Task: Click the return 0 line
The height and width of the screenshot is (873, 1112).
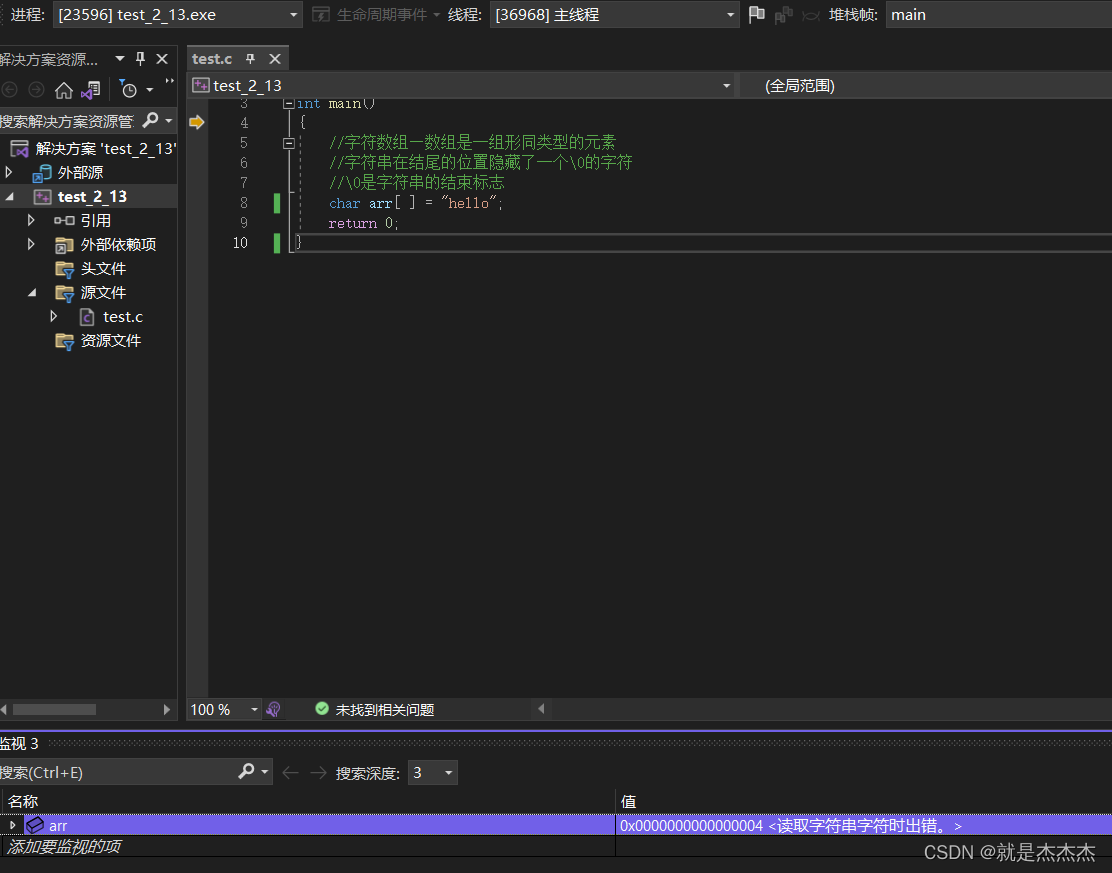Action: click(x=363, y=223)
